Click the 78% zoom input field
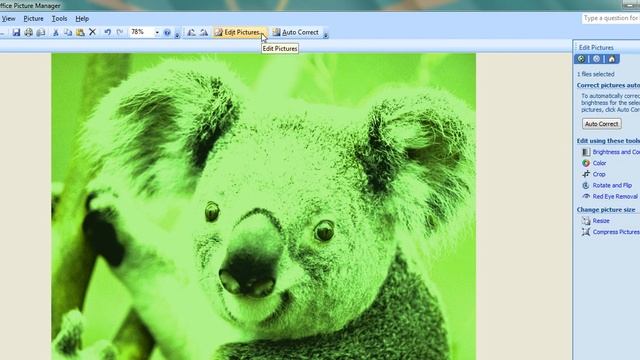The height and width of the screenshot is (360, 640). 141,32
